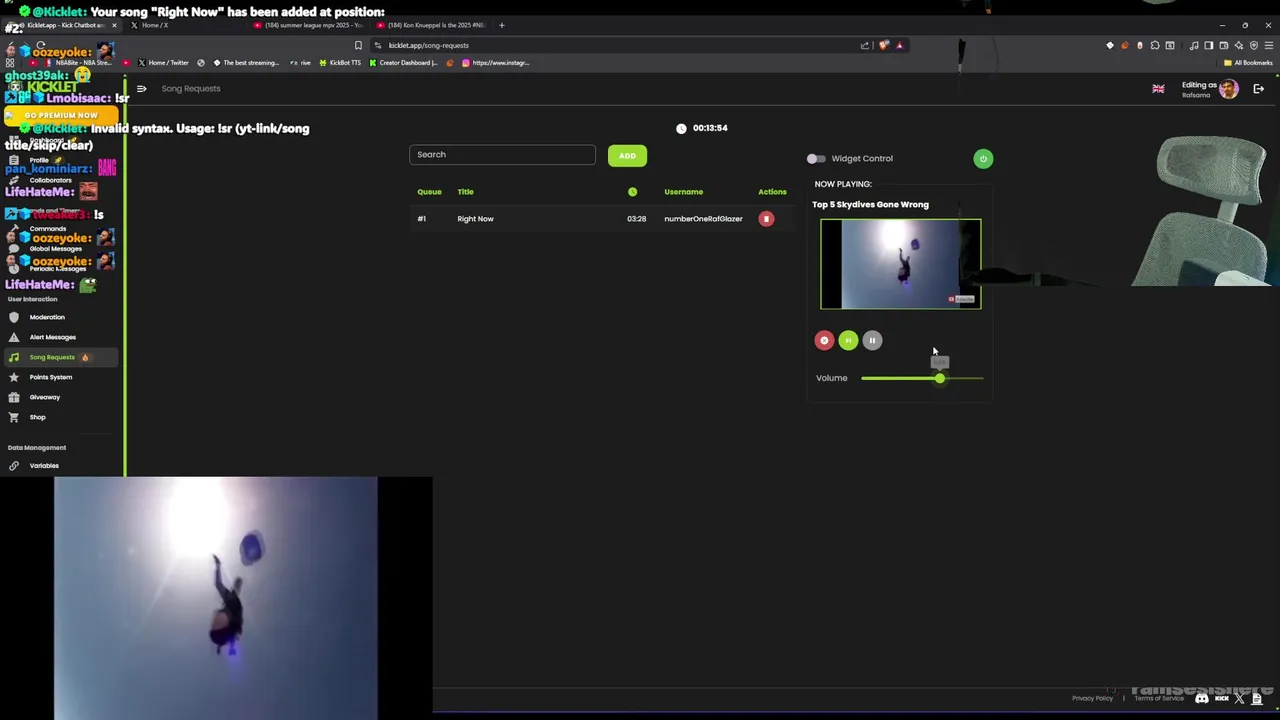Open Shop in the sidebar
The width and height of the screenshot is (1280, 720).
pyautogui.click(x=37, y=417)
